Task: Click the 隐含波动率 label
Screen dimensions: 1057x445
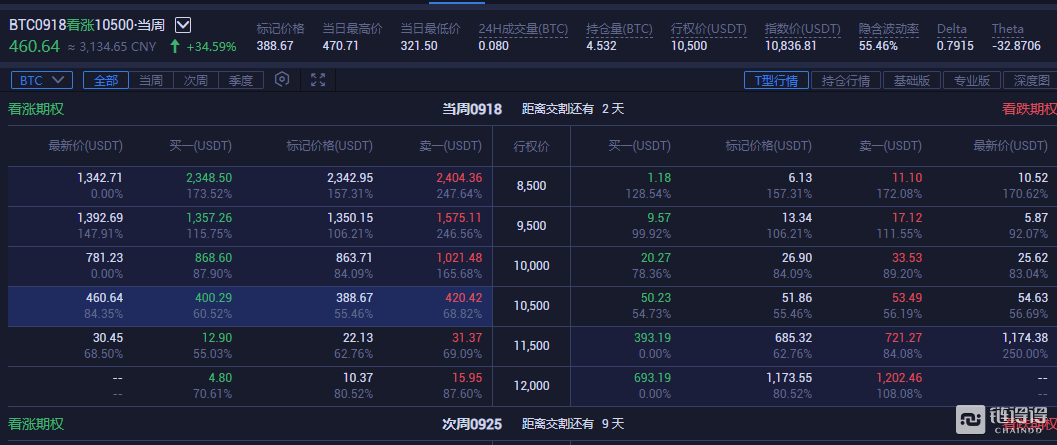Action: [888, 29]
